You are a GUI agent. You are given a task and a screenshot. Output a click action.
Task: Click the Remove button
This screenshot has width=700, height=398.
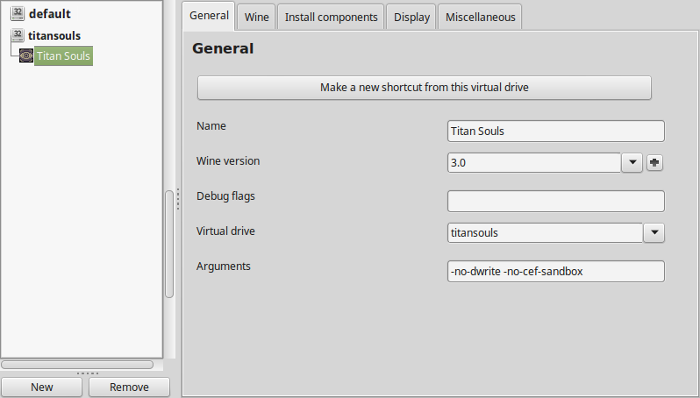(x=129, y=387)
